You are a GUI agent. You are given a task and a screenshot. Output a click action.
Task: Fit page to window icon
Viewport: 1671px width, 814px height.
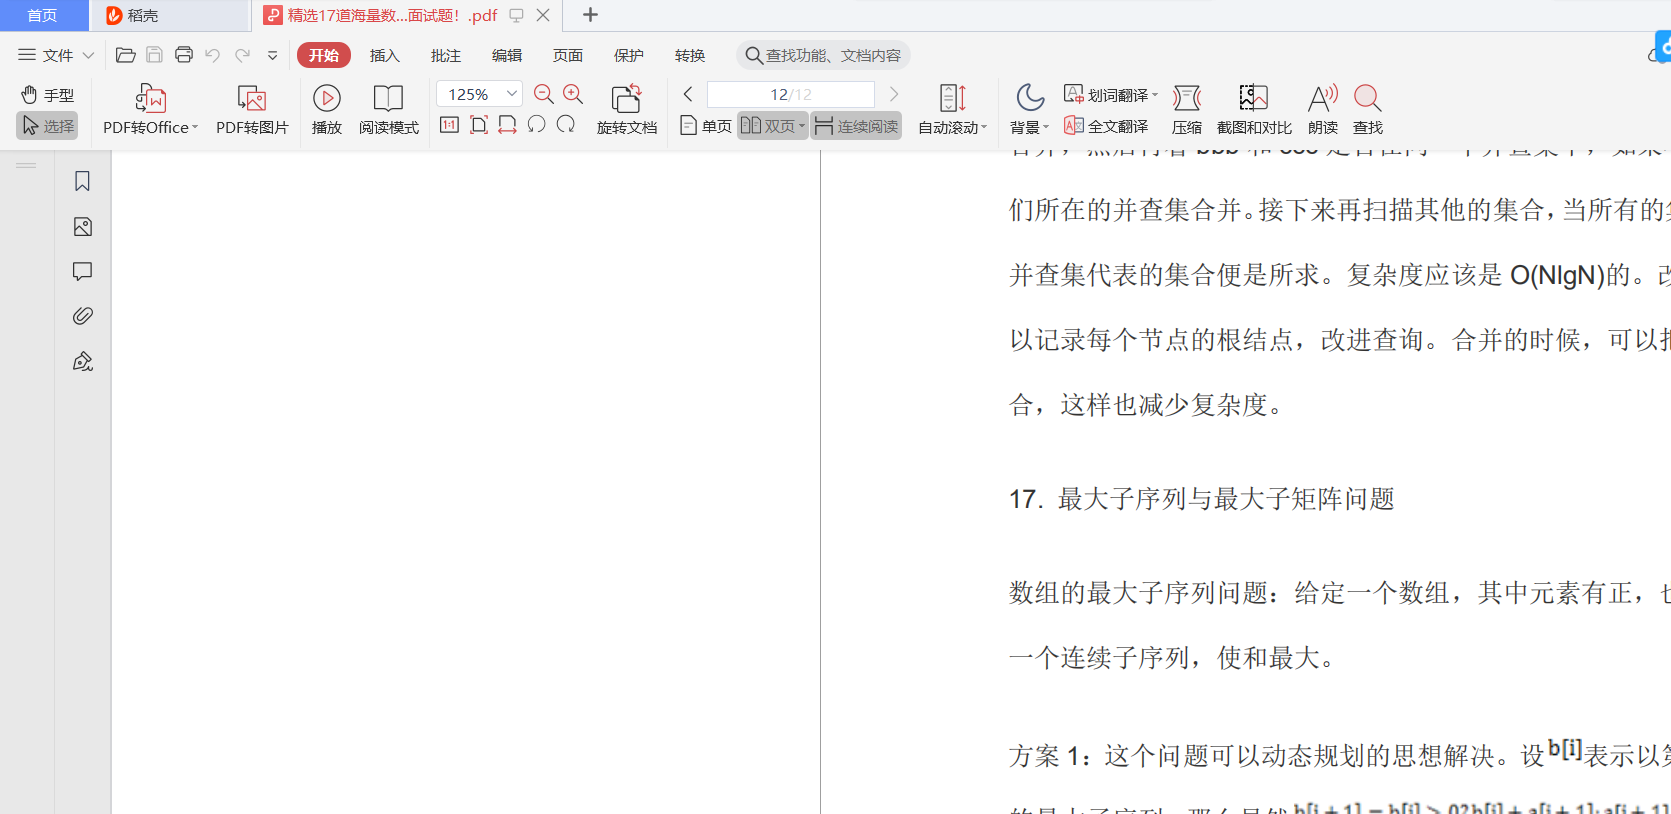click(x=479, y=125)
